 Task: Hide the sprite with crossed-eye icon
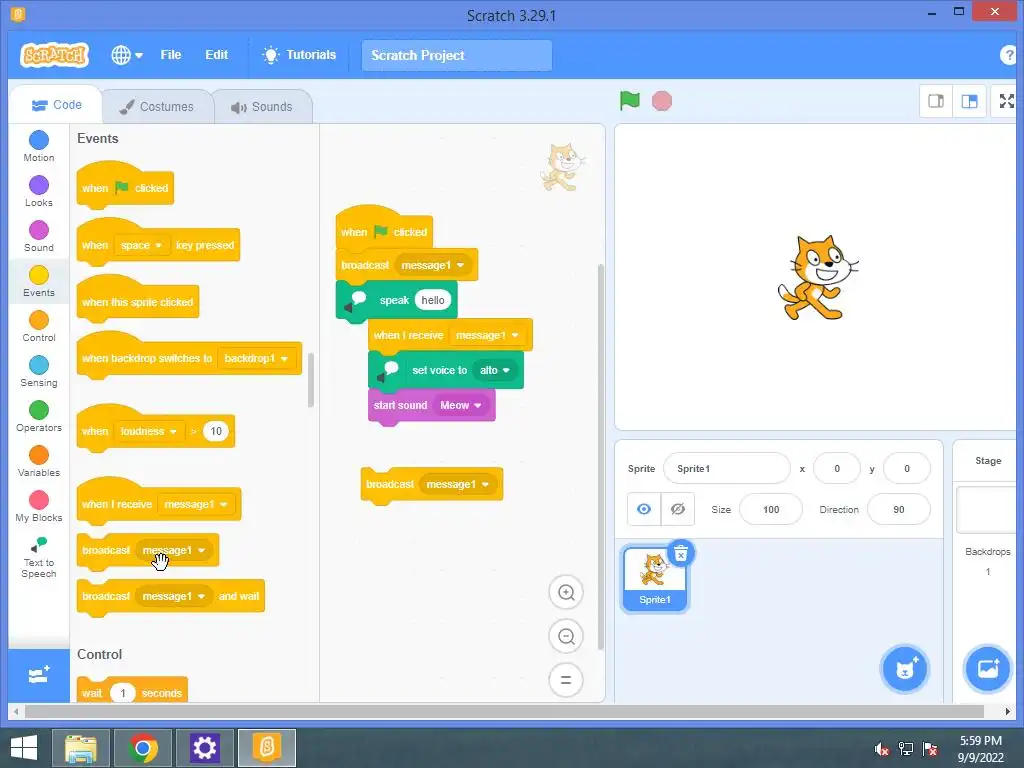pos(678,509)
